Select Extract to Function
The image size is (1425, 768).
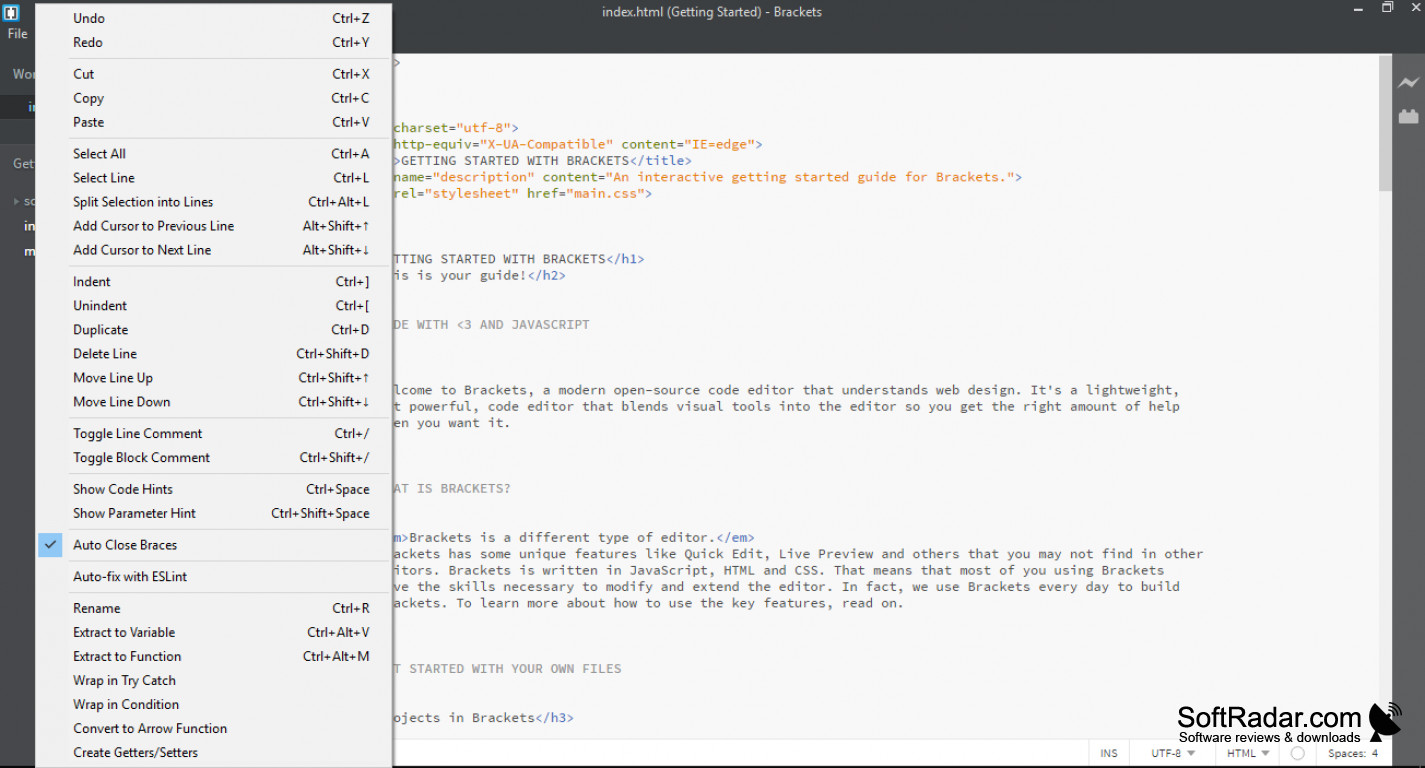[x=127, y=656]
